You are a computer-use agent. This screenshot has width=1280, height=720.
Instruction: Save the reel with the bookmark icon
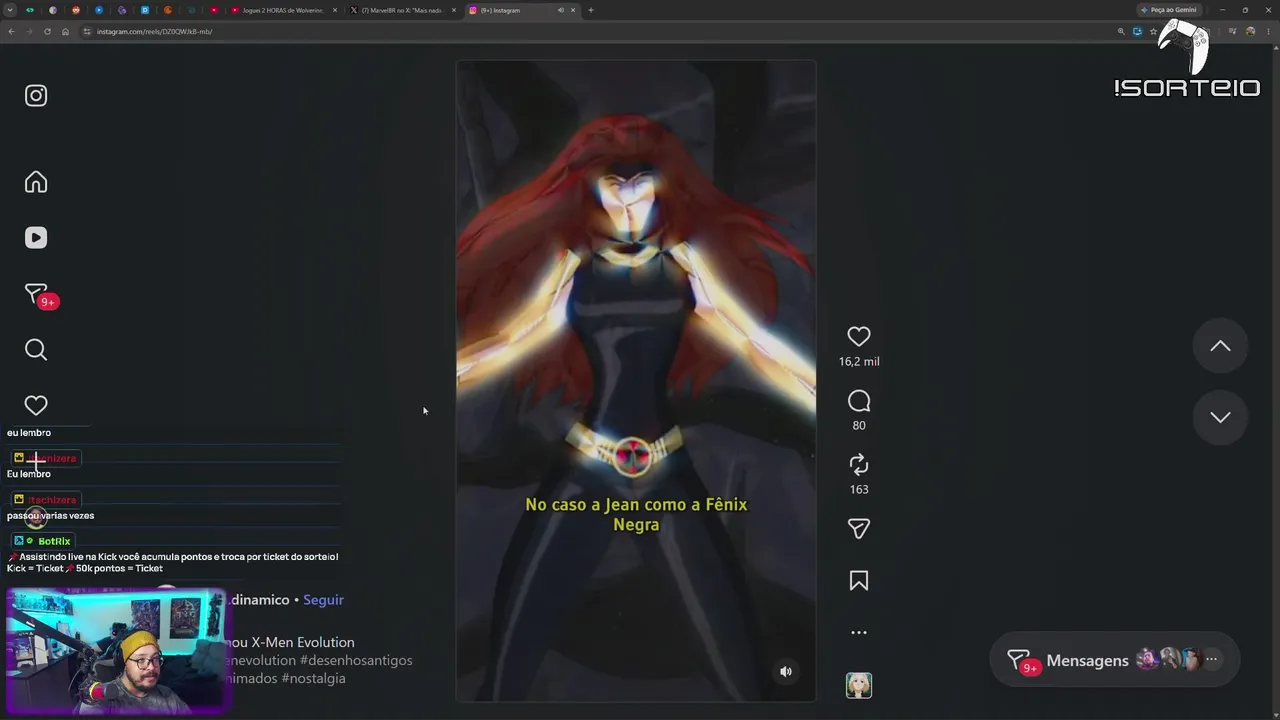click(859, 581)
